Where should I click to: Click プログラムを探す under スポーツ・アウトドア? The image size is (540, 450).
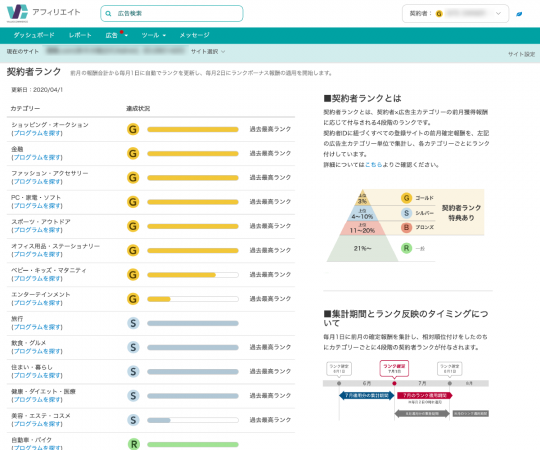click(37, 230)
